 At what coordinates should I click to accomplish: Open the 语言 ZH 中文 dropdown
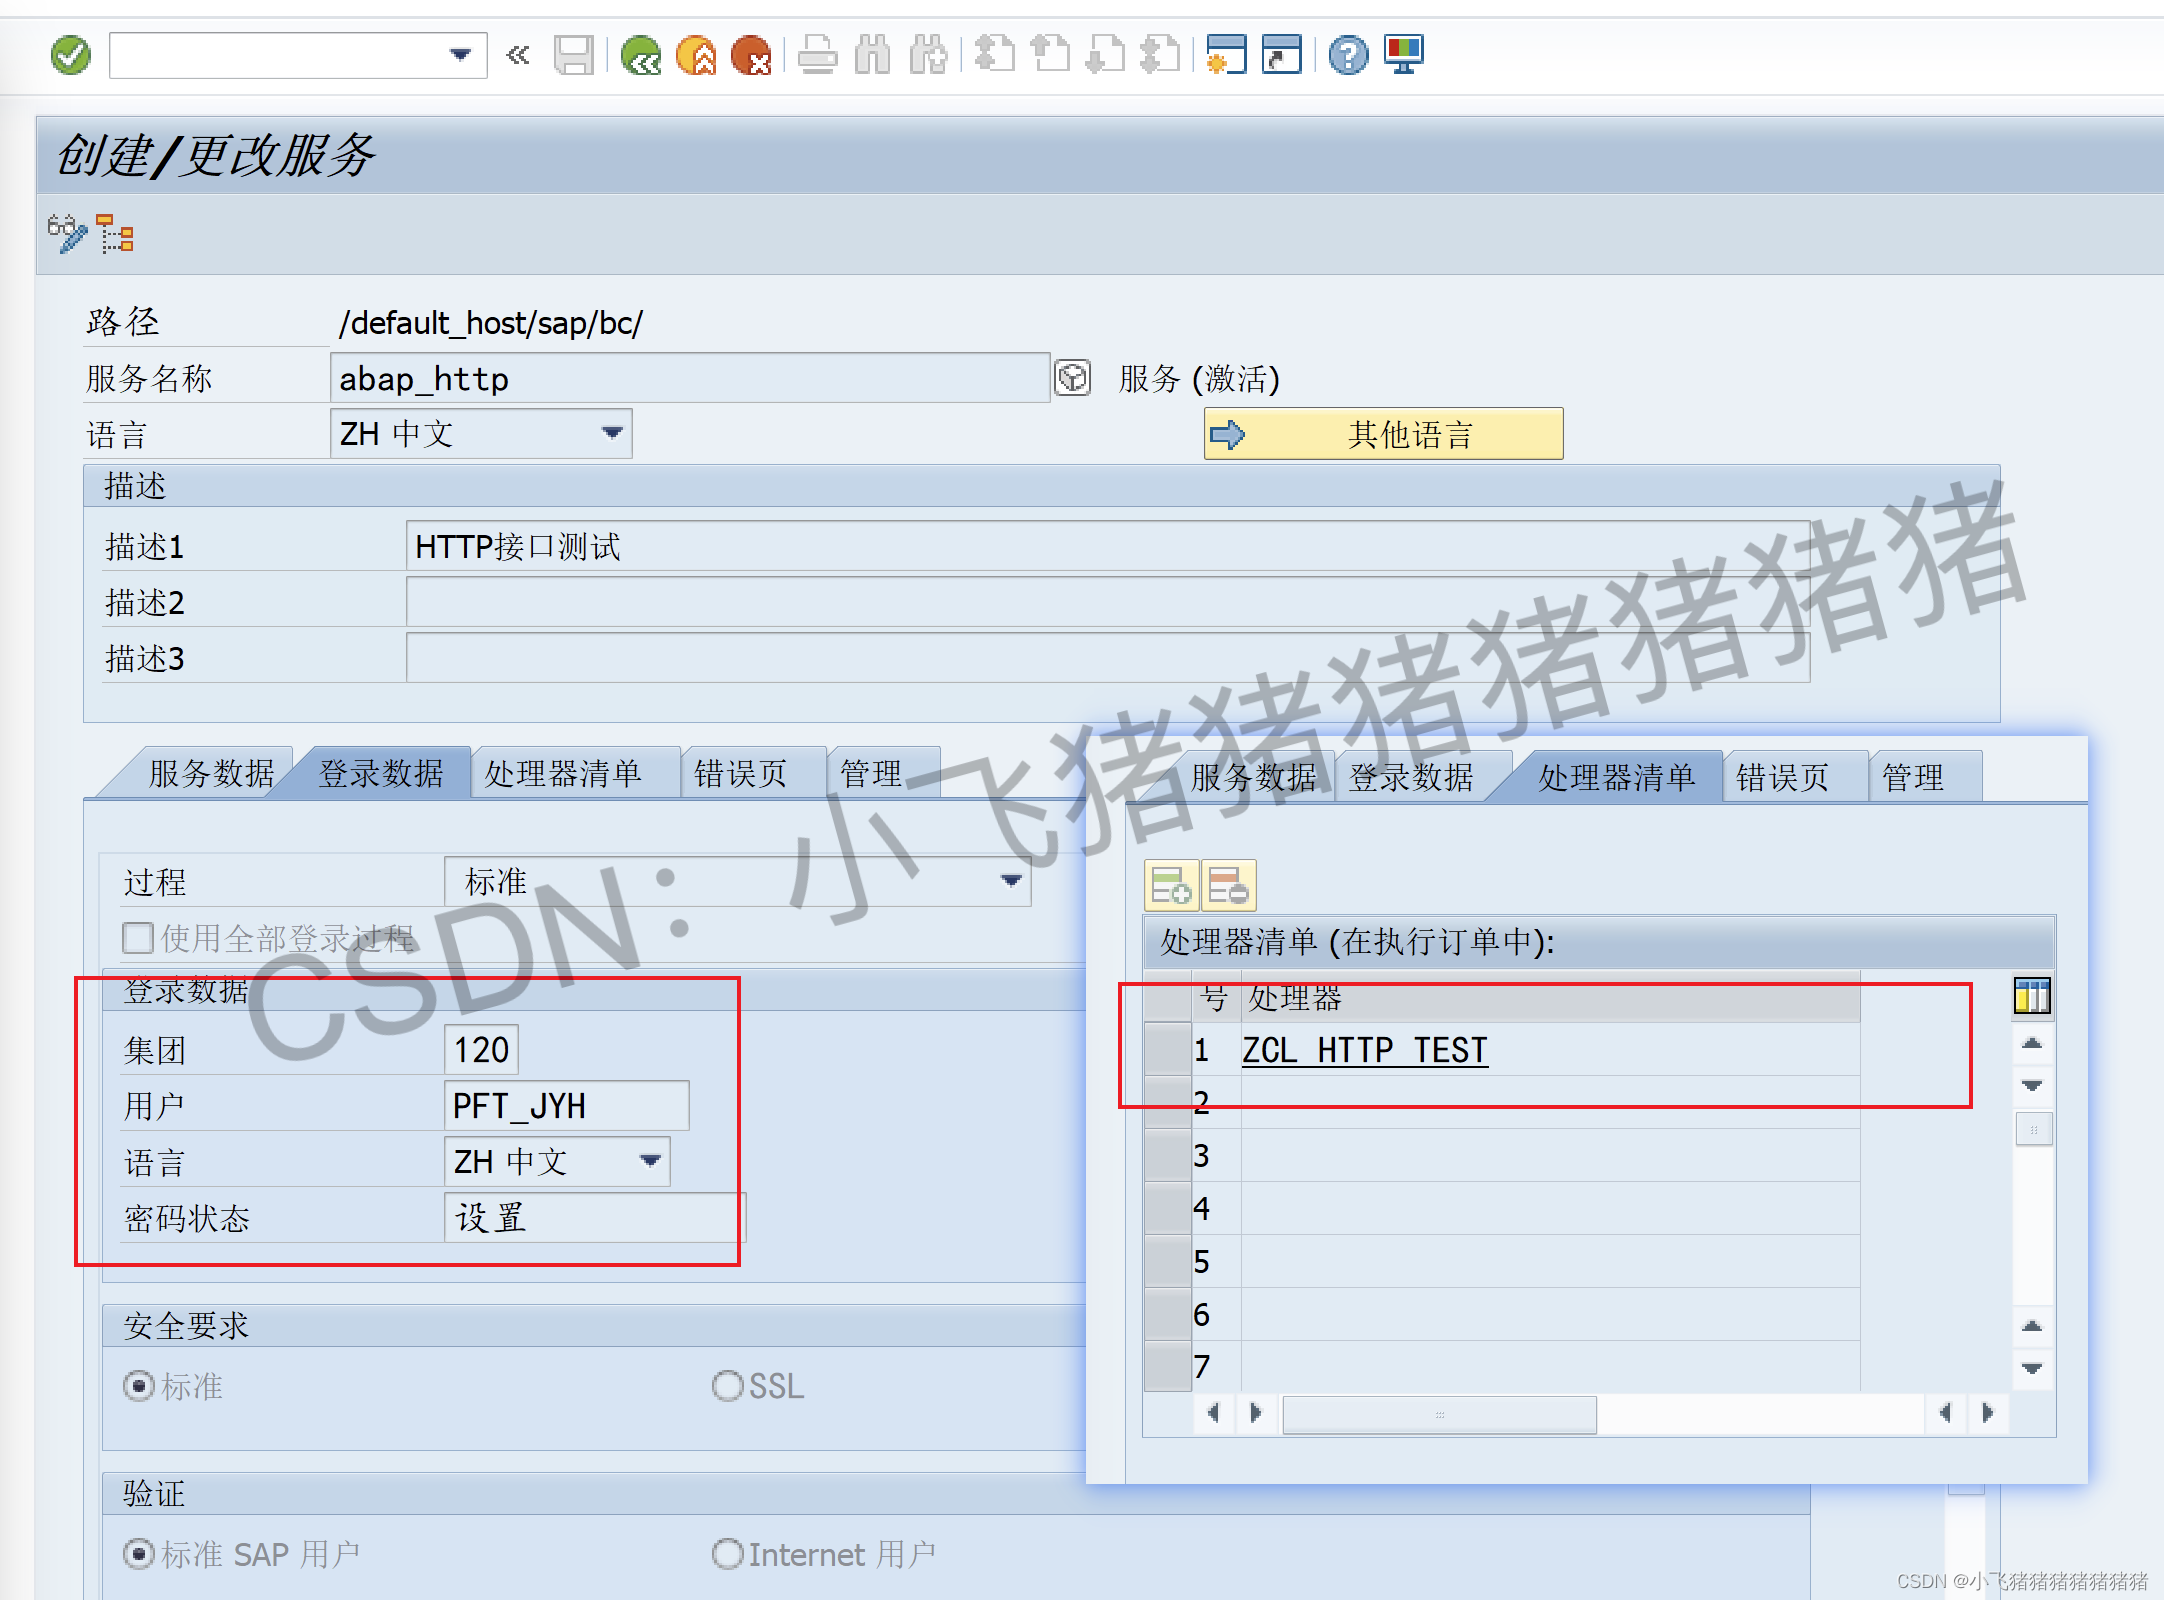612,433
